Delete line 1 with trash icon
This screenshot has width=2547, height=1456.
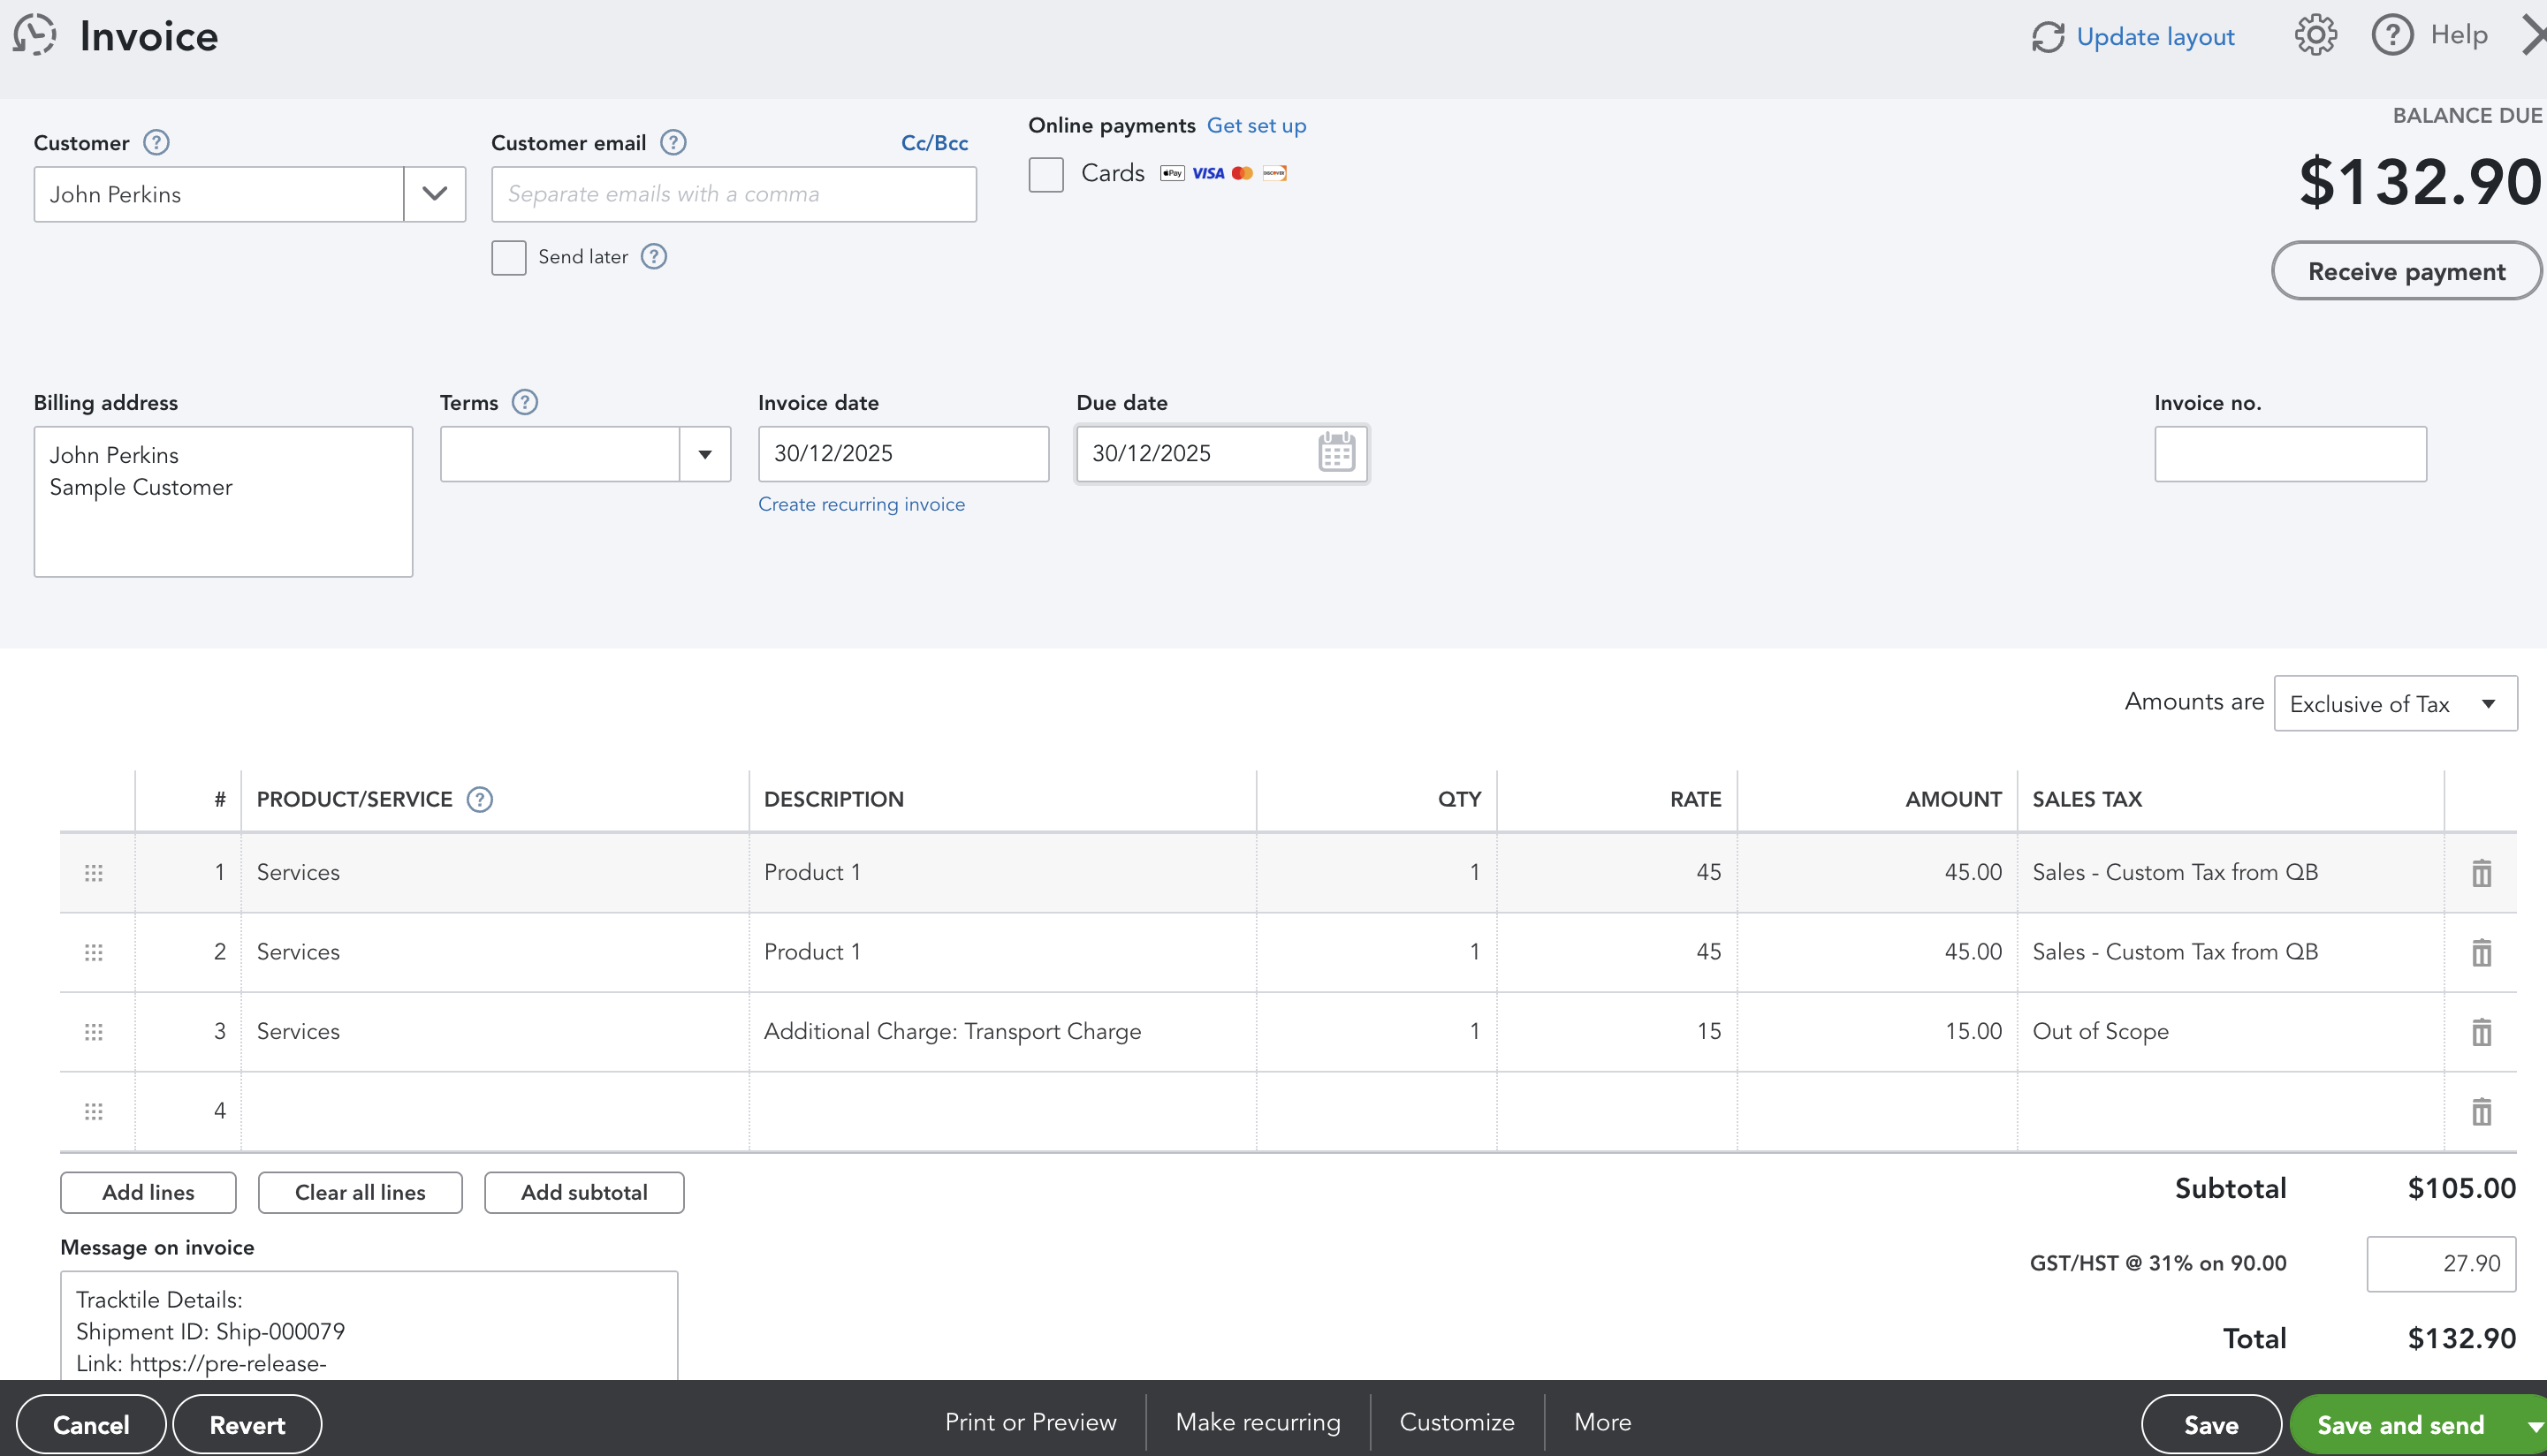coord(2481,873)
